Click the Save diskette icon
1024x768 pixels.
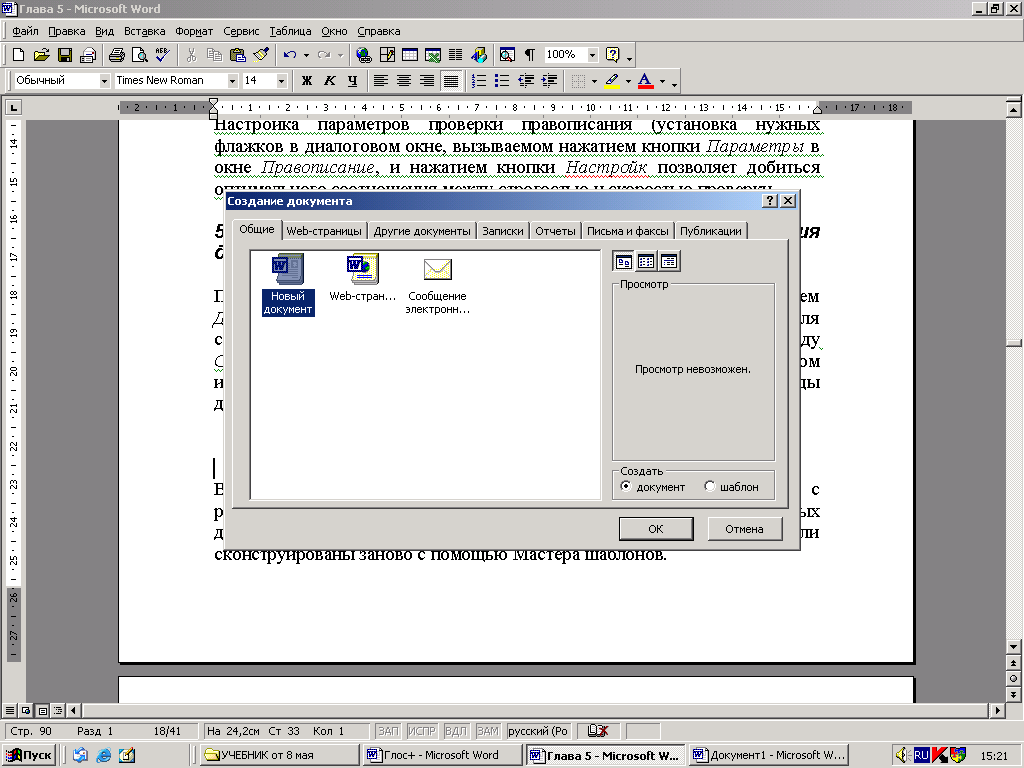(65, 55)
